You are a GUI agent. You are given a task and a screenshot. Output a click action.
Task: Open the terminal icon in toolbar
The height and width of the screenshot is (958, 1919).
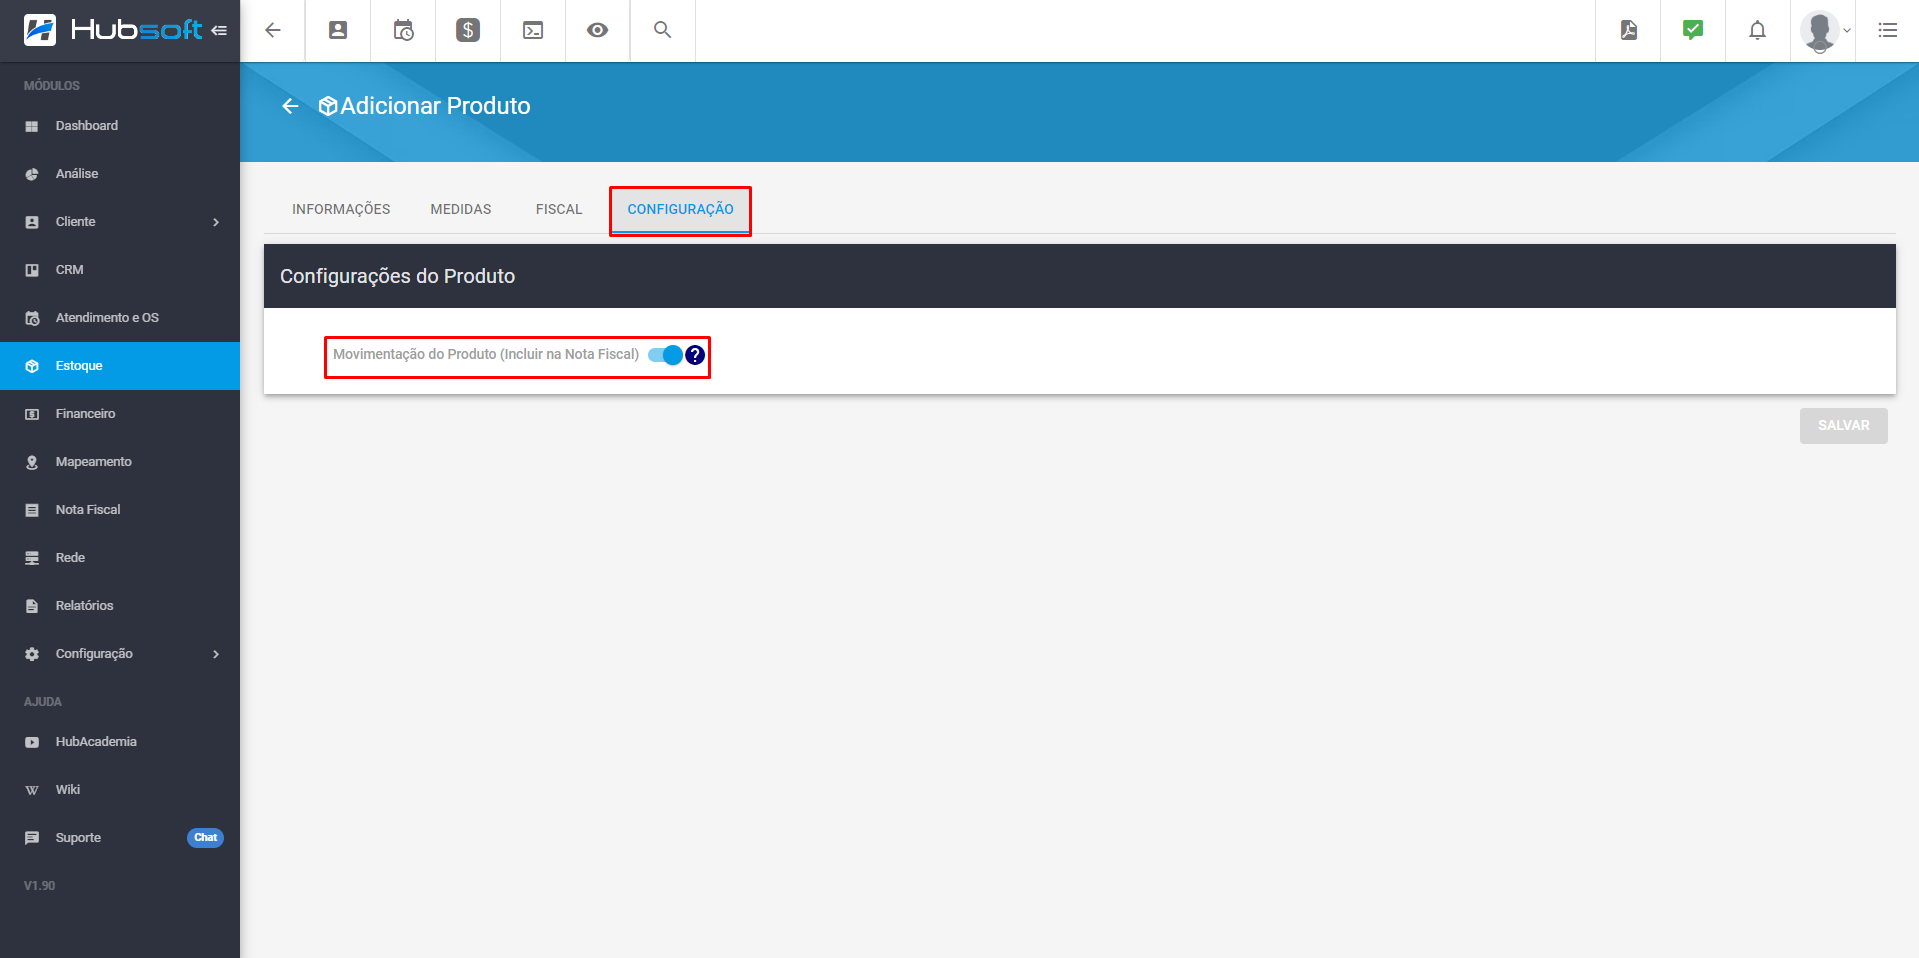pos(533,30)
